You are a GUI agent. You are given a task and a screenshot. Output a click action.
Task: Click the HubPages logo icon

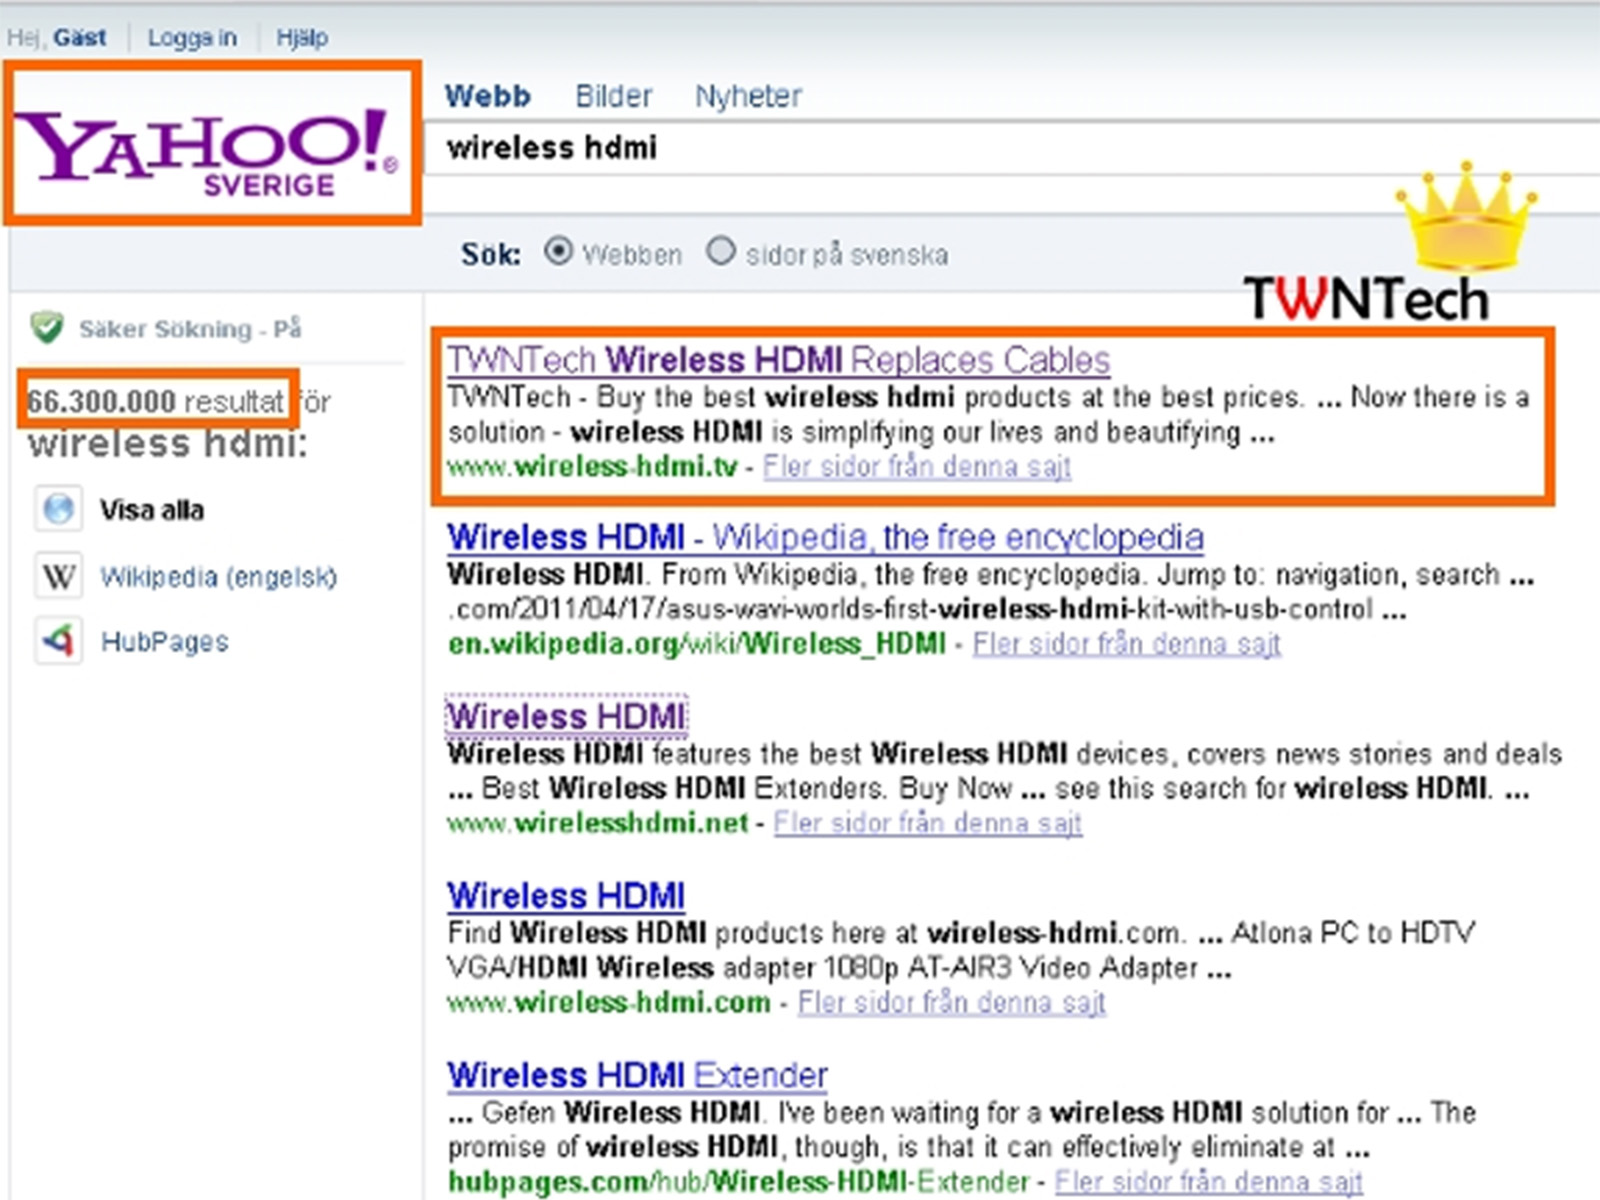(x=59, y=641)
